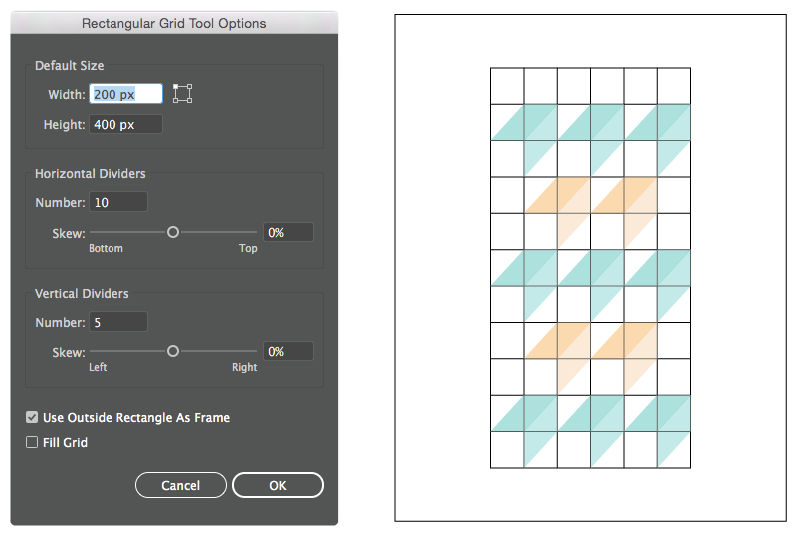Click the Horizontal Dividers Number field

[118, 202]
